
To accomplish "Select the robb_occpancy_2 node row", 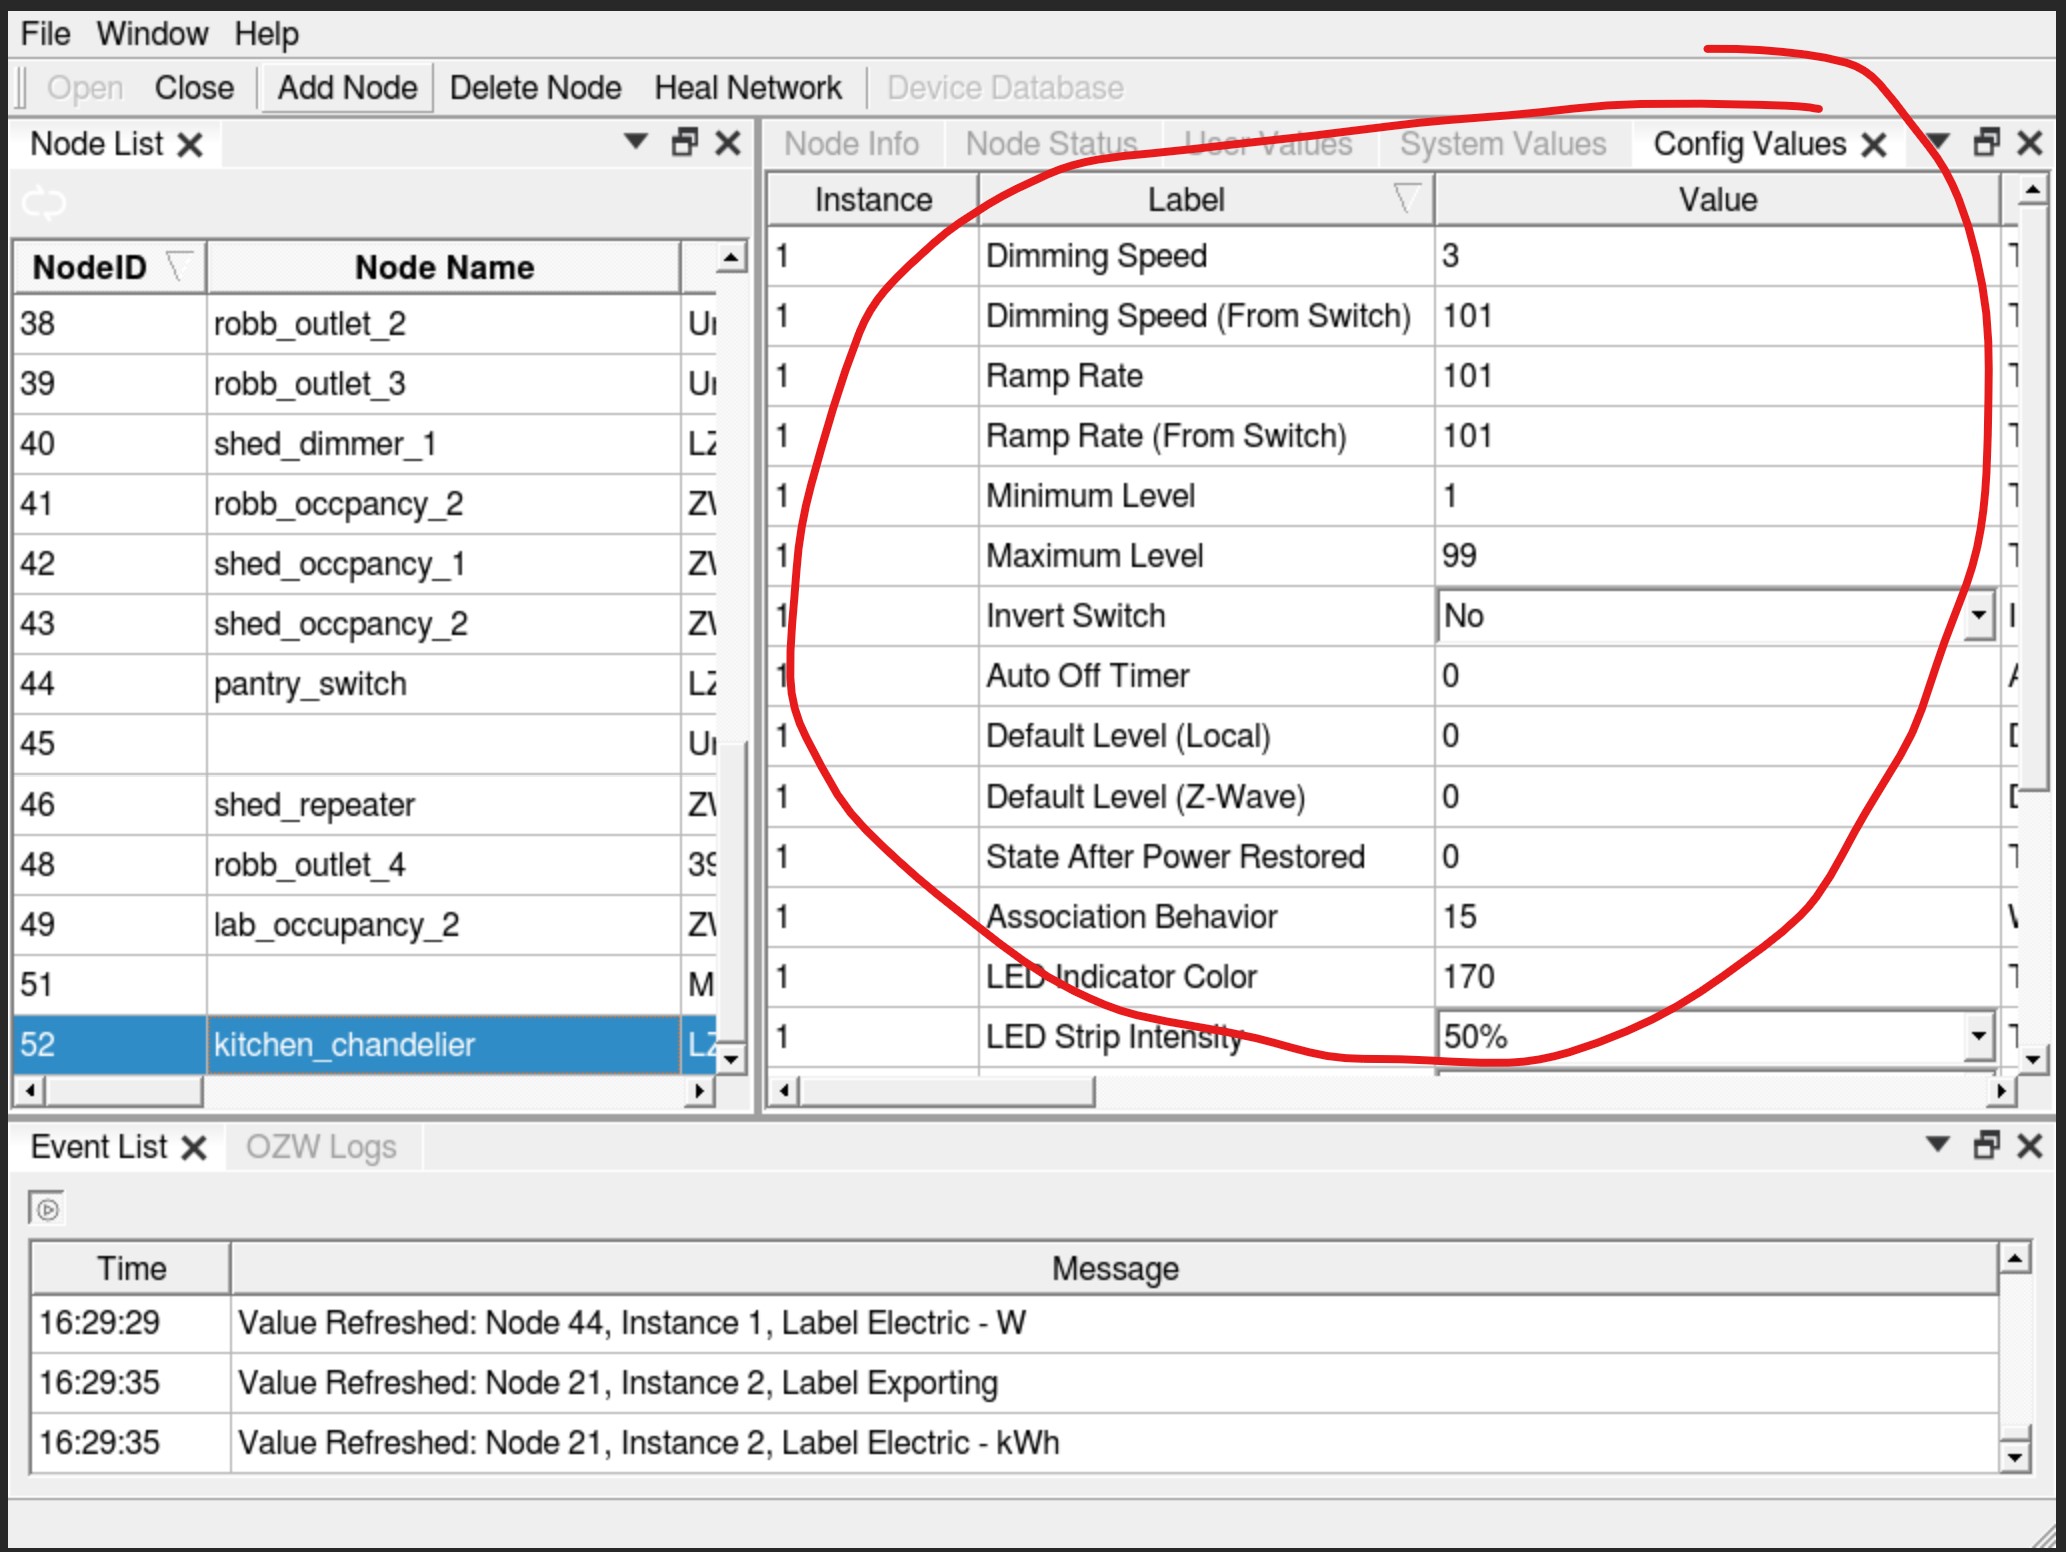I will click(365, 504).
